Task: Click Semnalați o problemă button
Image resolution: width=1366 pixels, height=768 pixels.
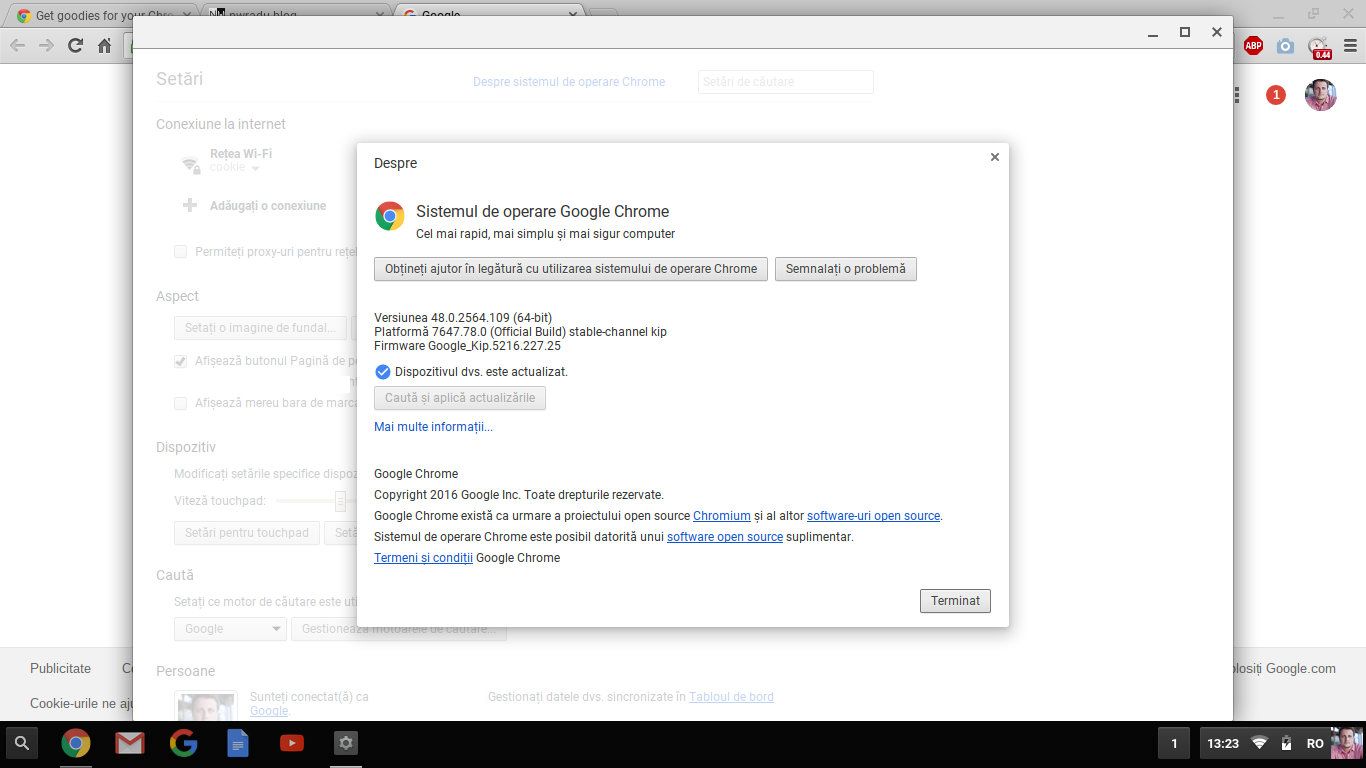Action: pyautogui.click(x=845, y=269)
